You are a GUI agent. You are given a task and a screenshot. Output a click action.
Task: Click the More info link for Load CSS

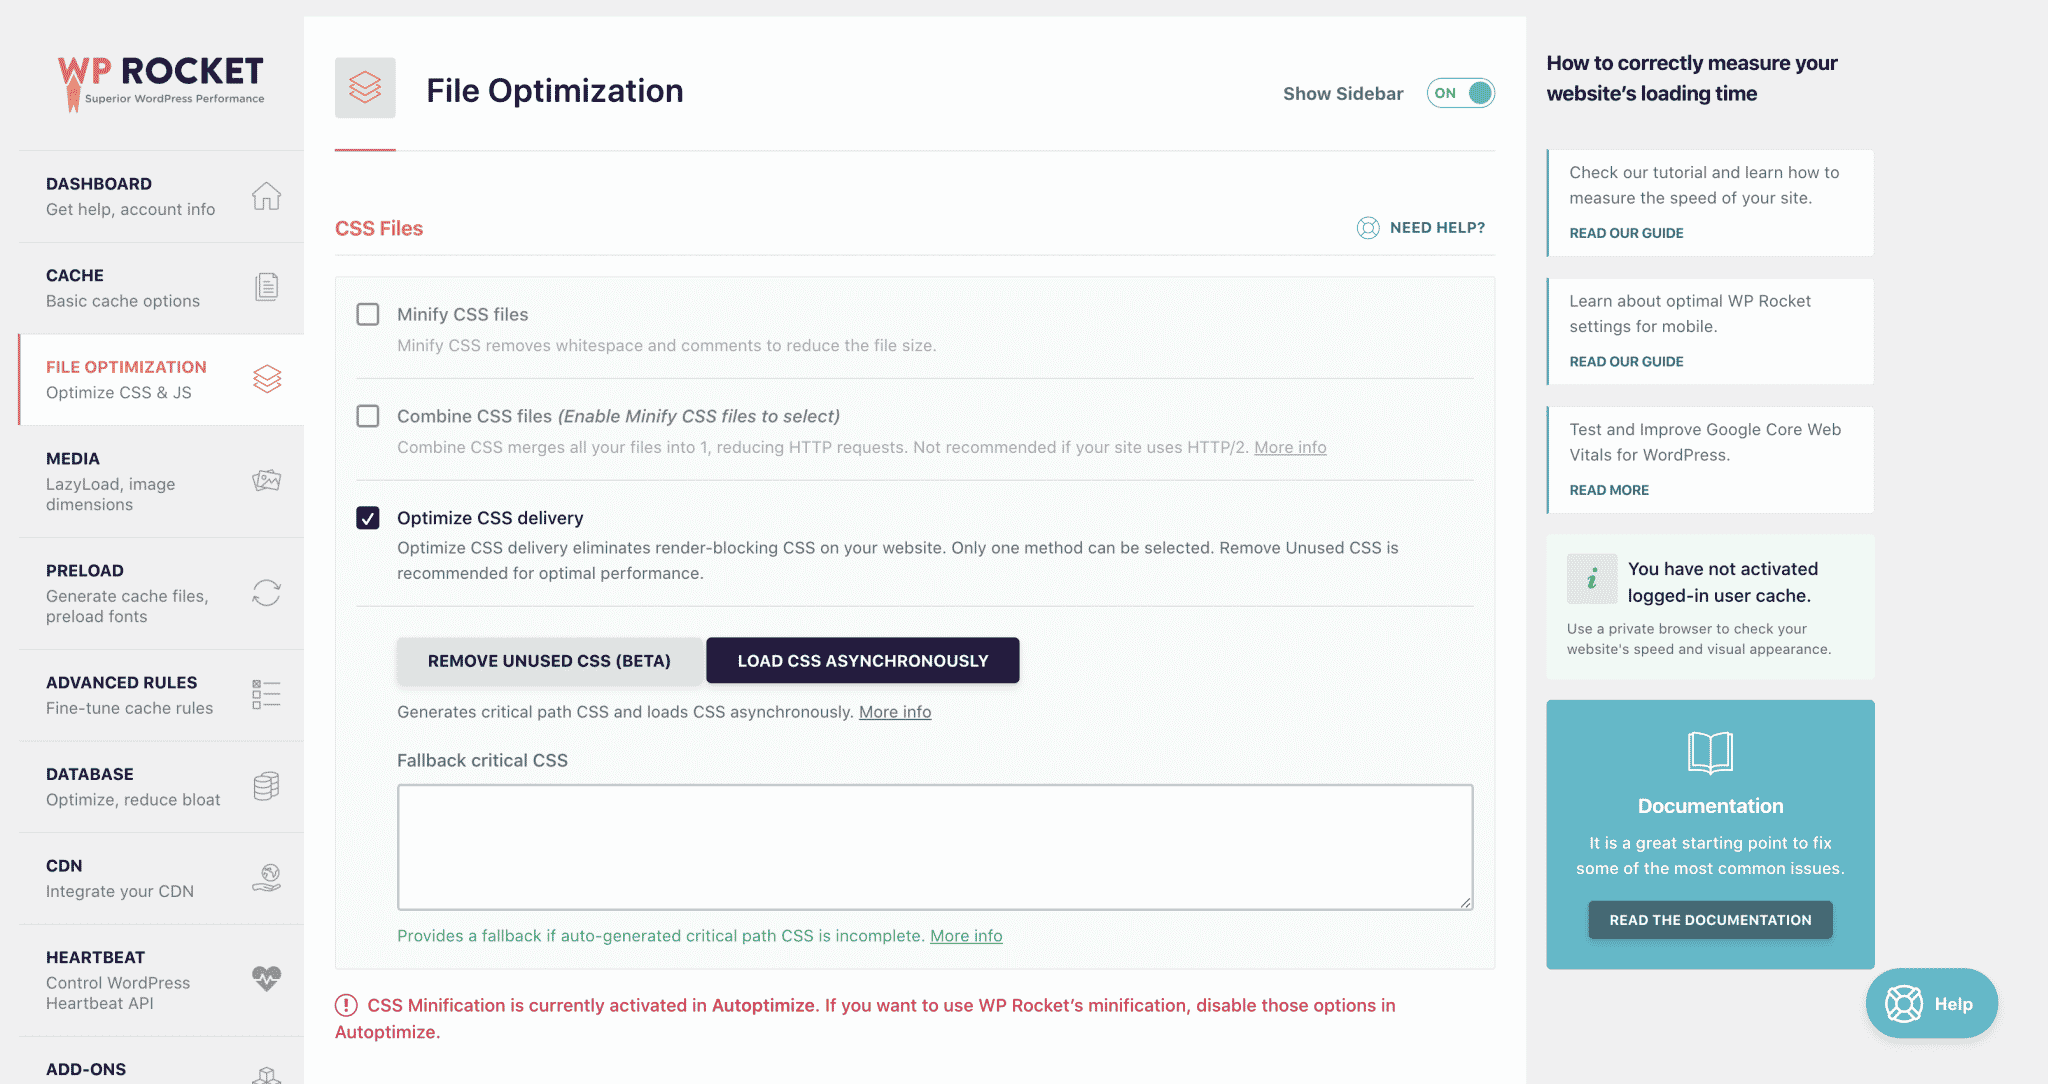(x=895, y=710)
